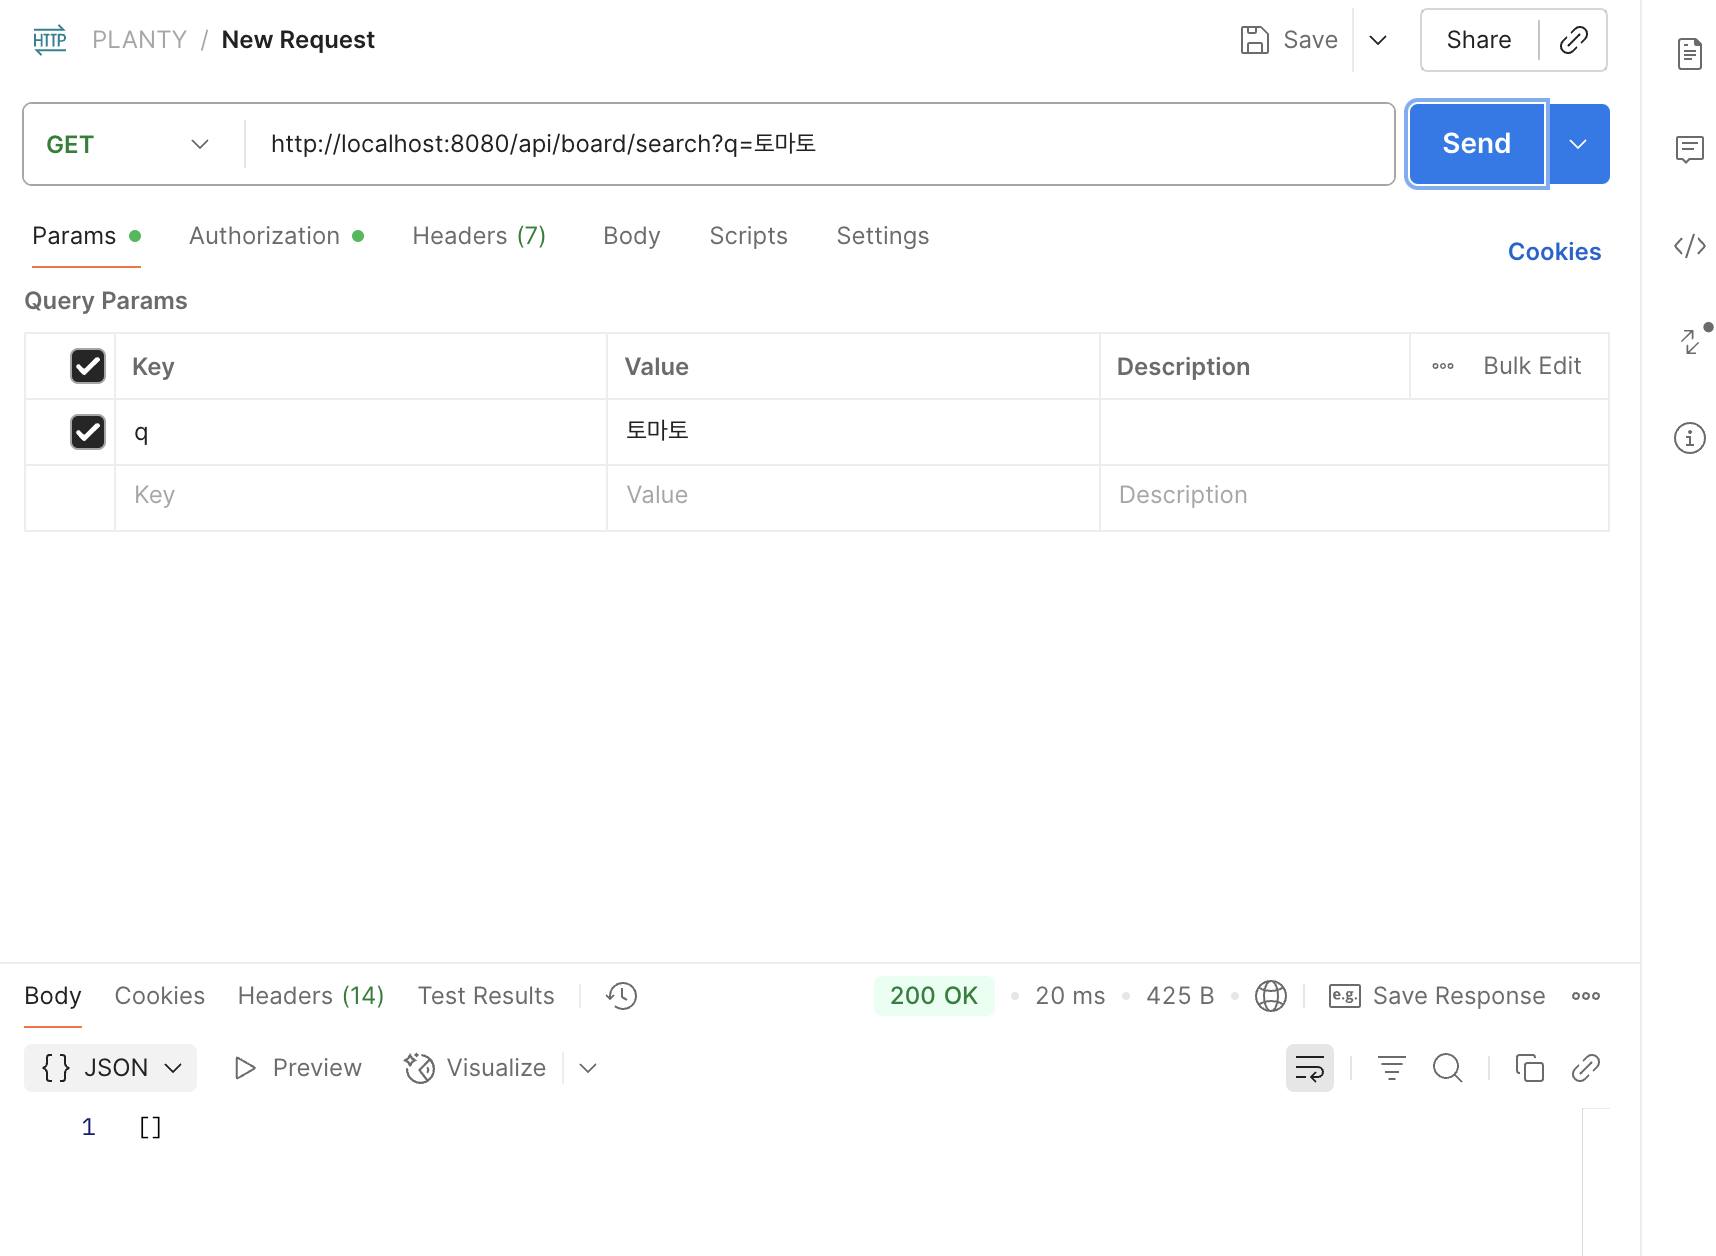The image size is (1716, 1256).
Task: Expand Save options dropdown arrow
Action: [x=1378, y=40]
